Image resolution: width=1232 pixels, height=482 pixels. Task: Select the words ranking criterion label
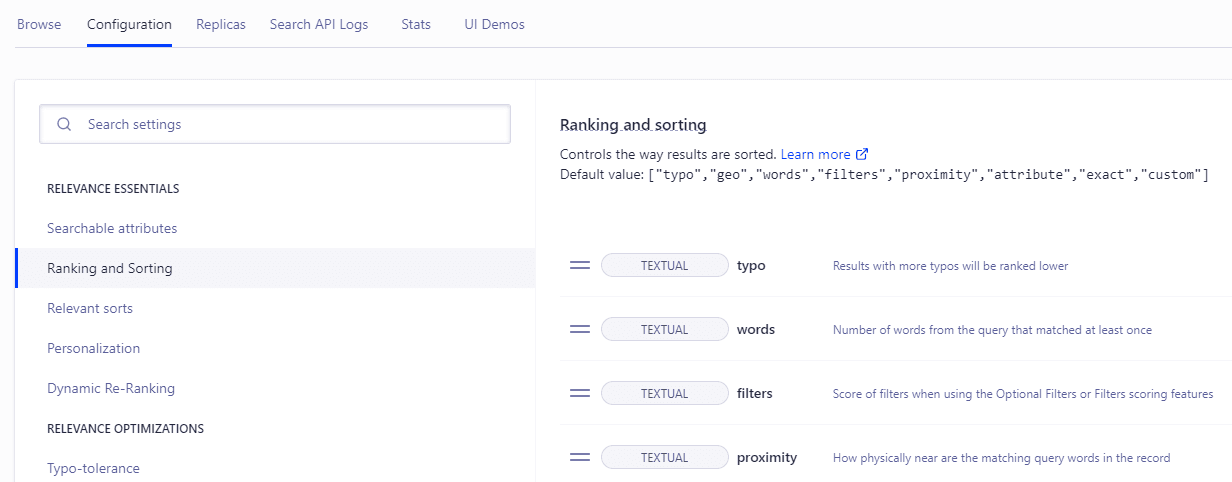756,329
